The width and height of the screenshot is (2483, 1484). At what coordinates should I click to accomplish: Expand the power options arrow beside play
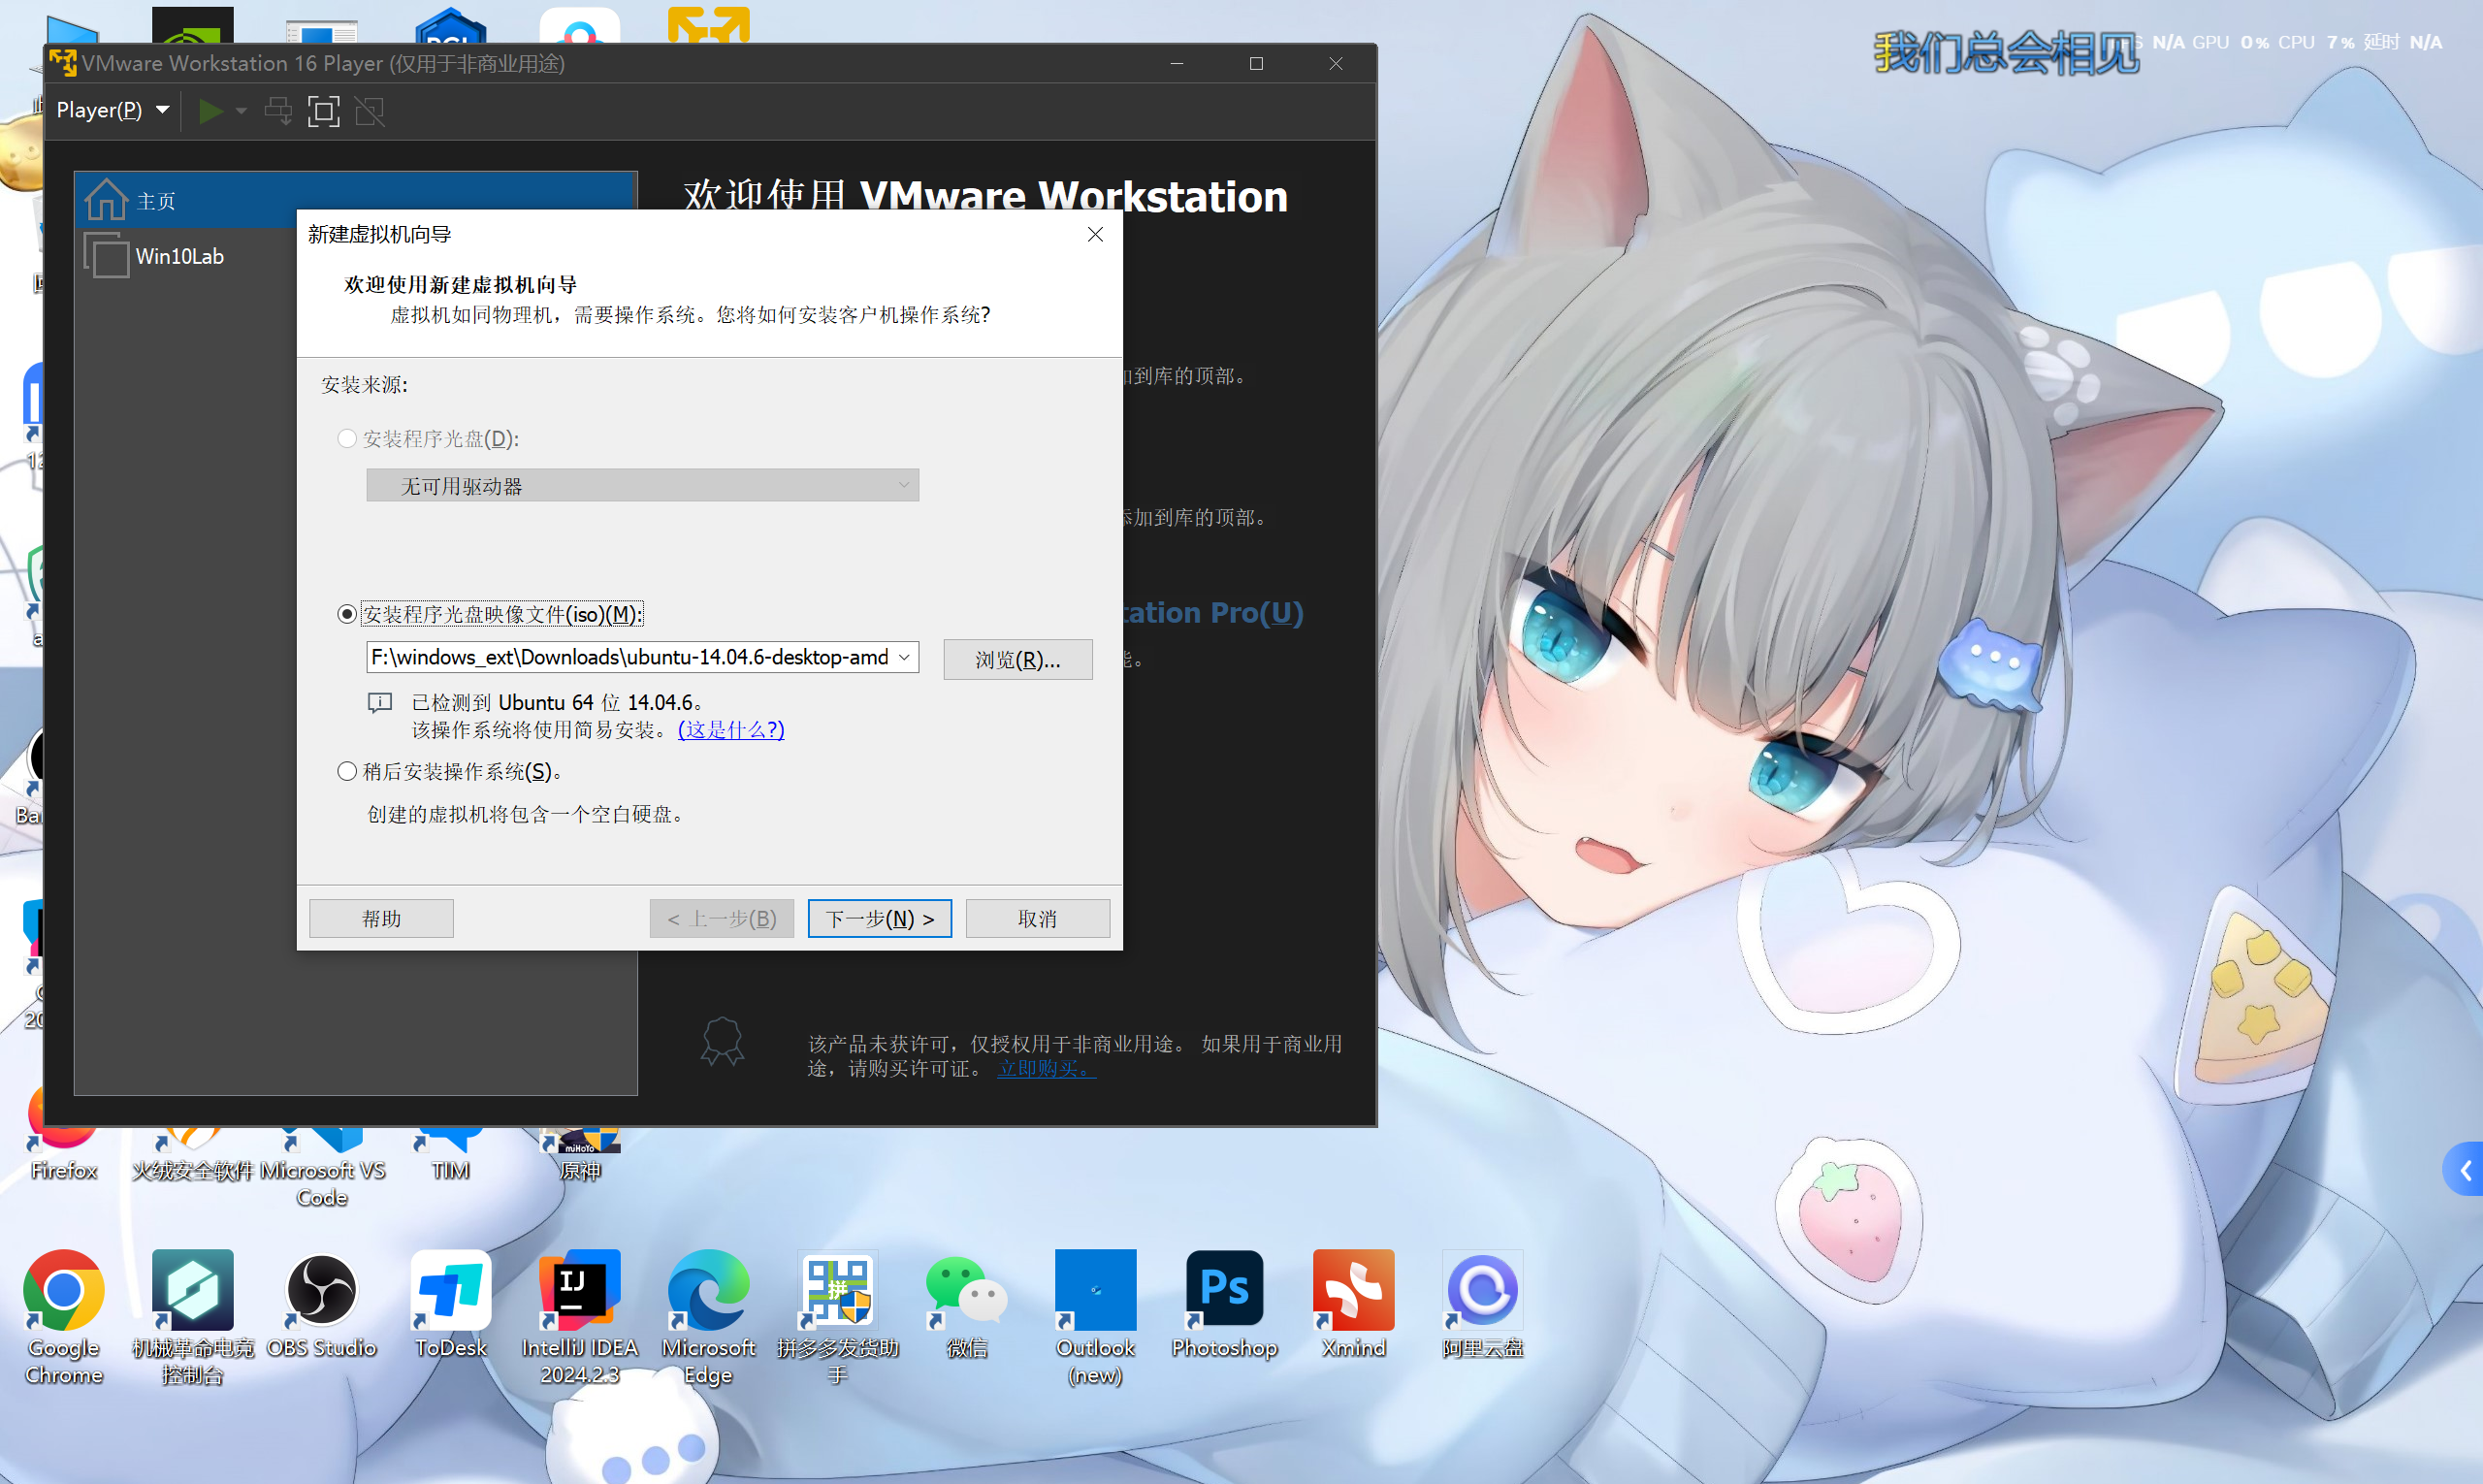point(241,111)
